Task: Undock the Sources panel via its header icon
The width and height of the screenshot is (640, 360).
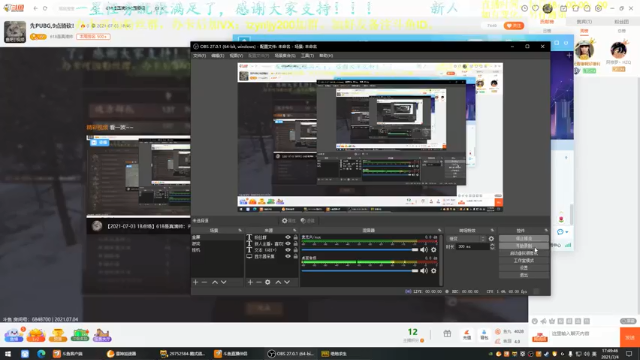Action: pos(294,231)
